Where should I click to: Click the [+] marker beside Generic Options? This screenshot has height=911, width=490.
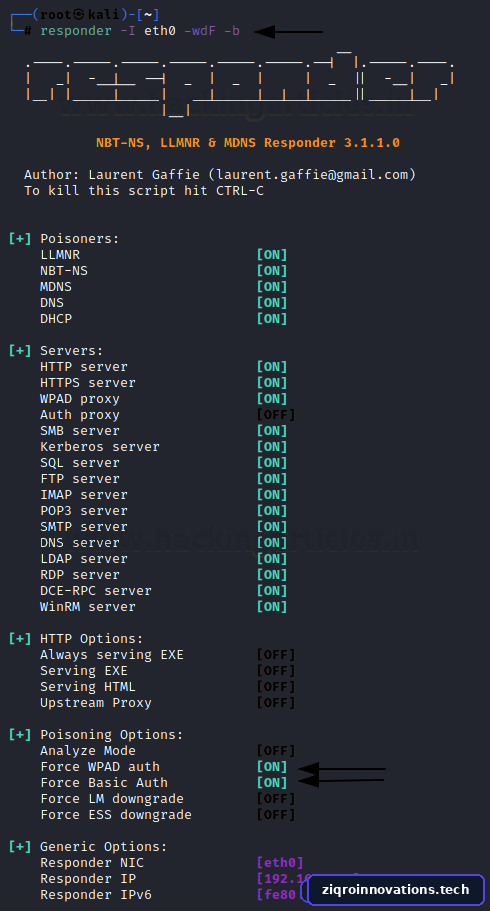(x=20, y=847)
